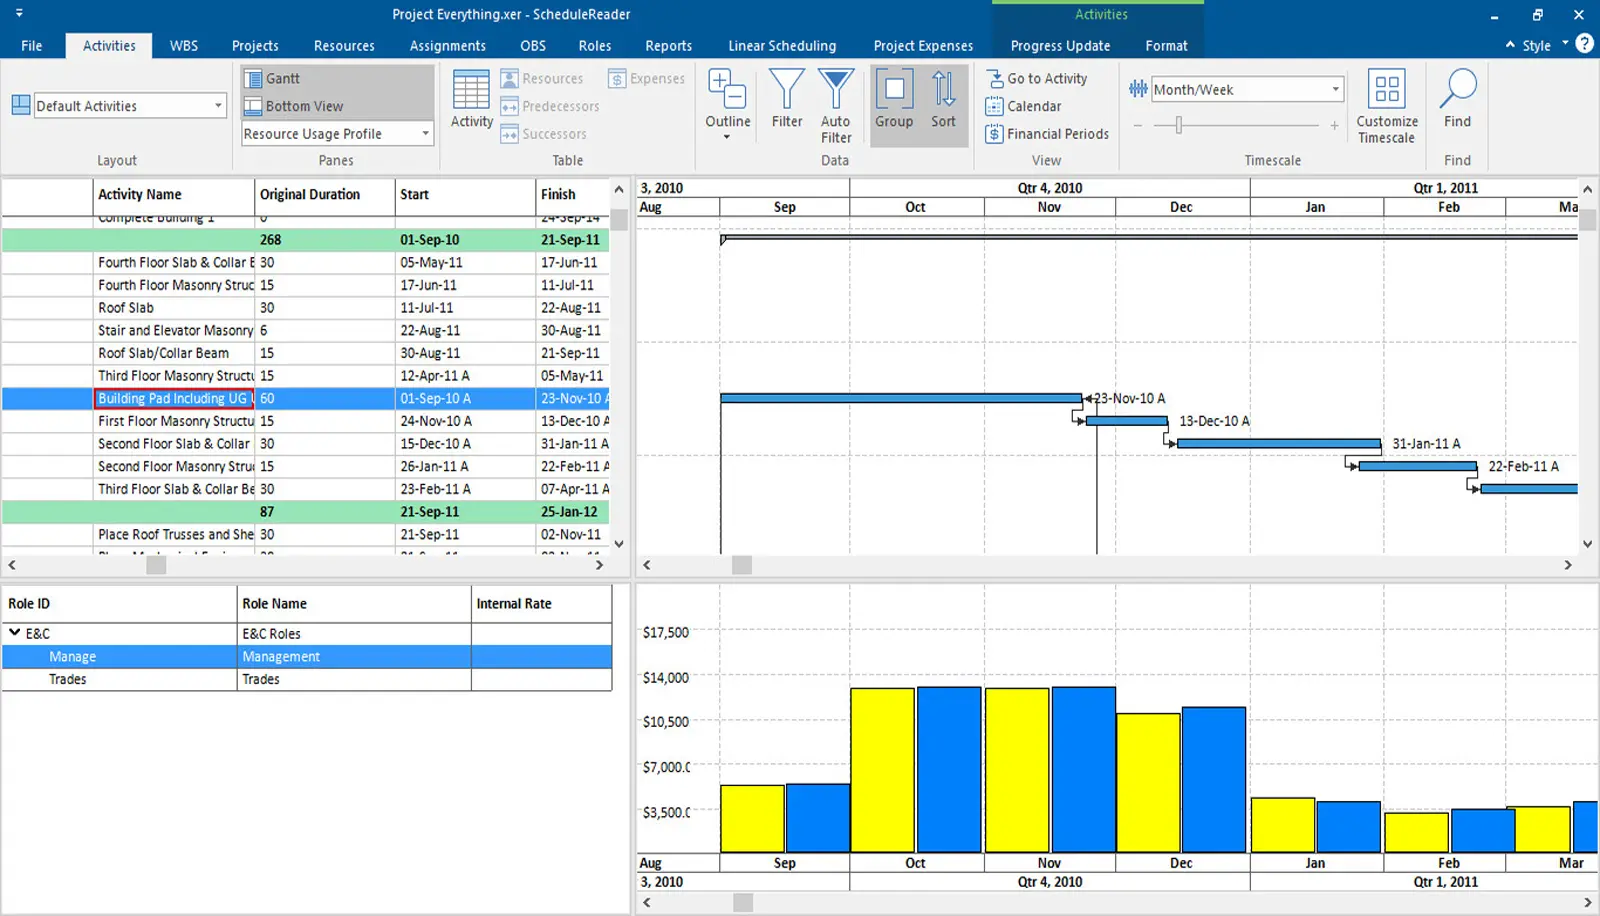Open the Month/Week timescale dropdown

(1335, 89)
